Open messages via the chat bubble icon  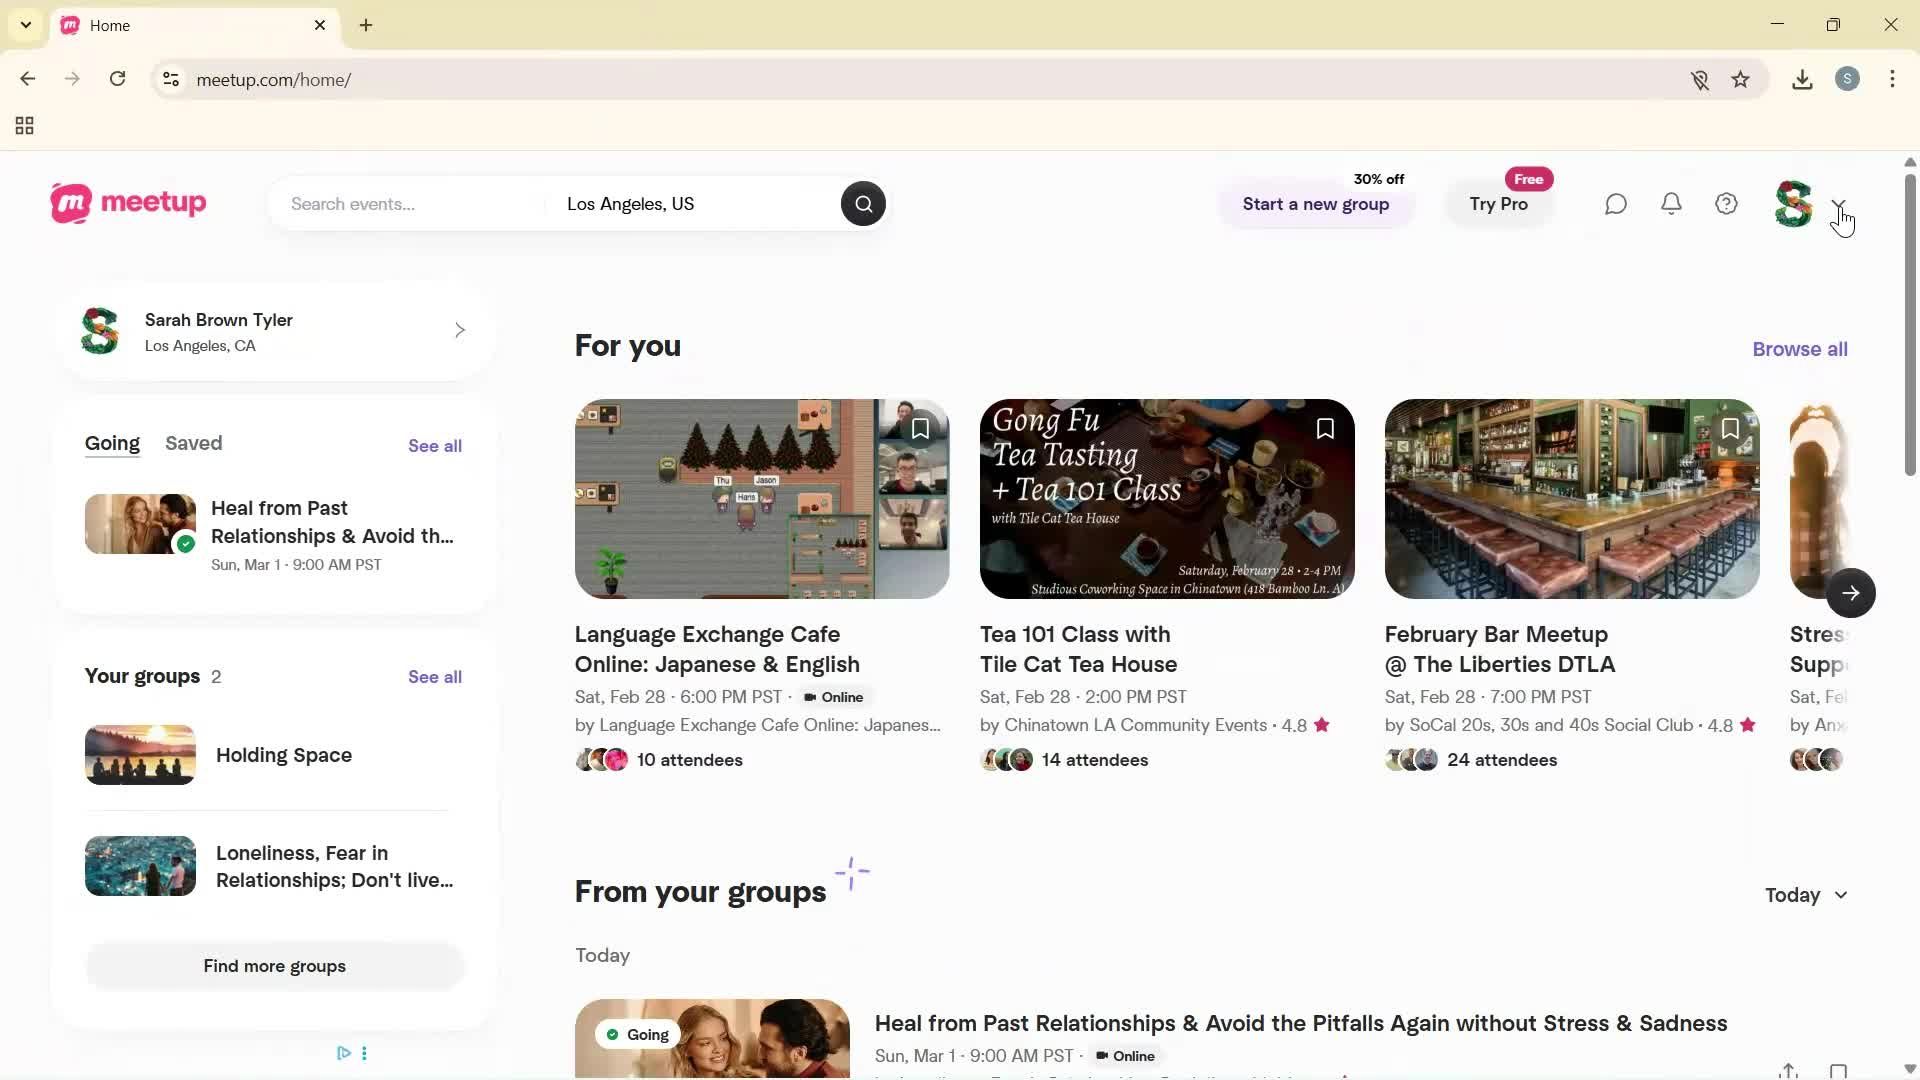coord(1615,203)
